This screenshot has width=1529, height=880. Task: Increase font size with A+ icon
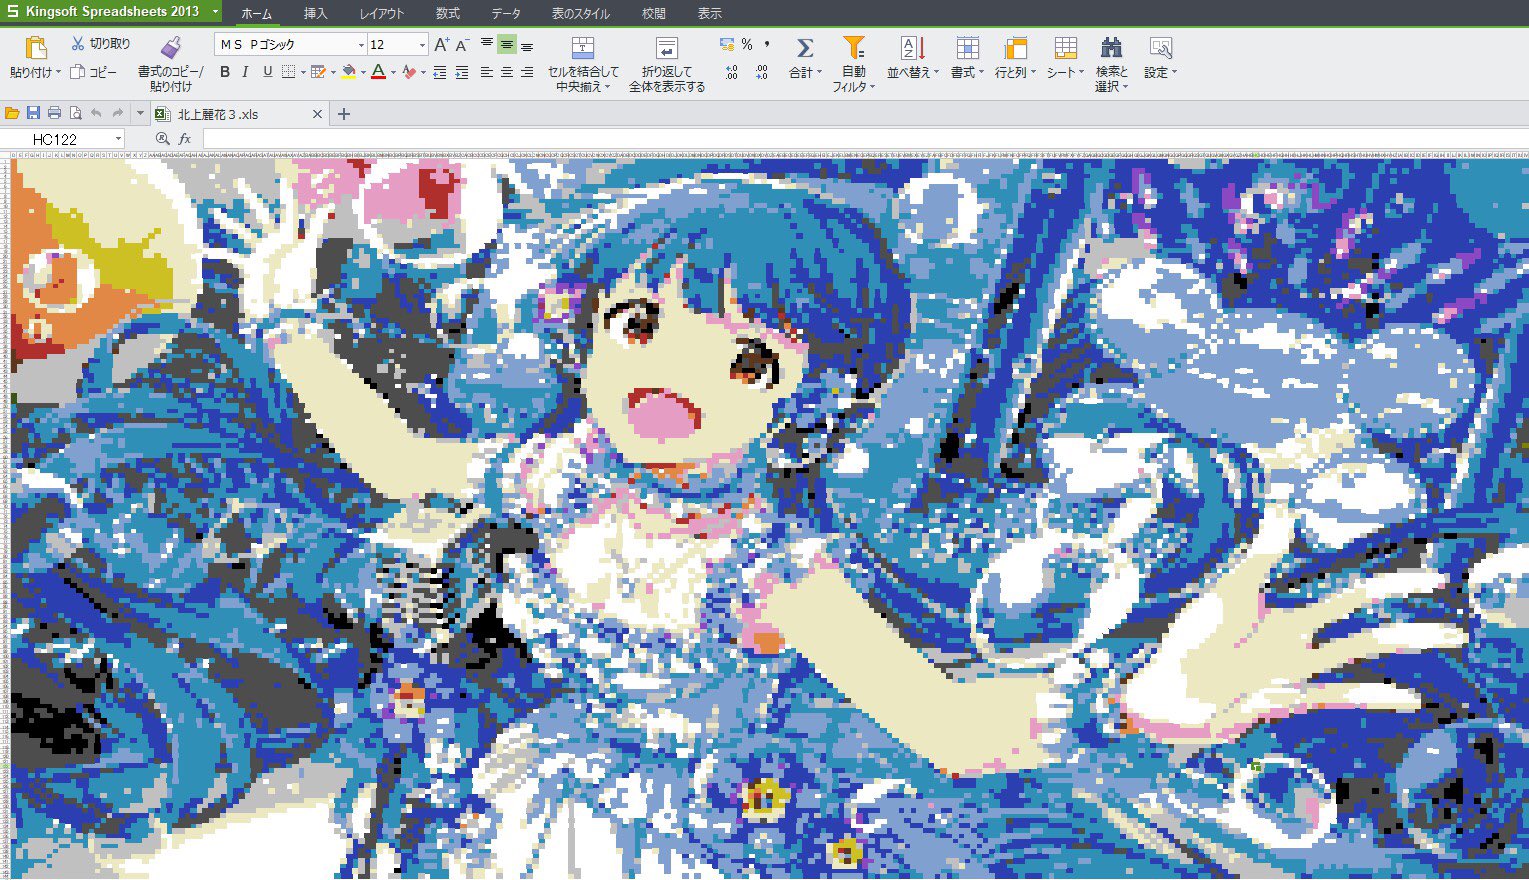441,45
